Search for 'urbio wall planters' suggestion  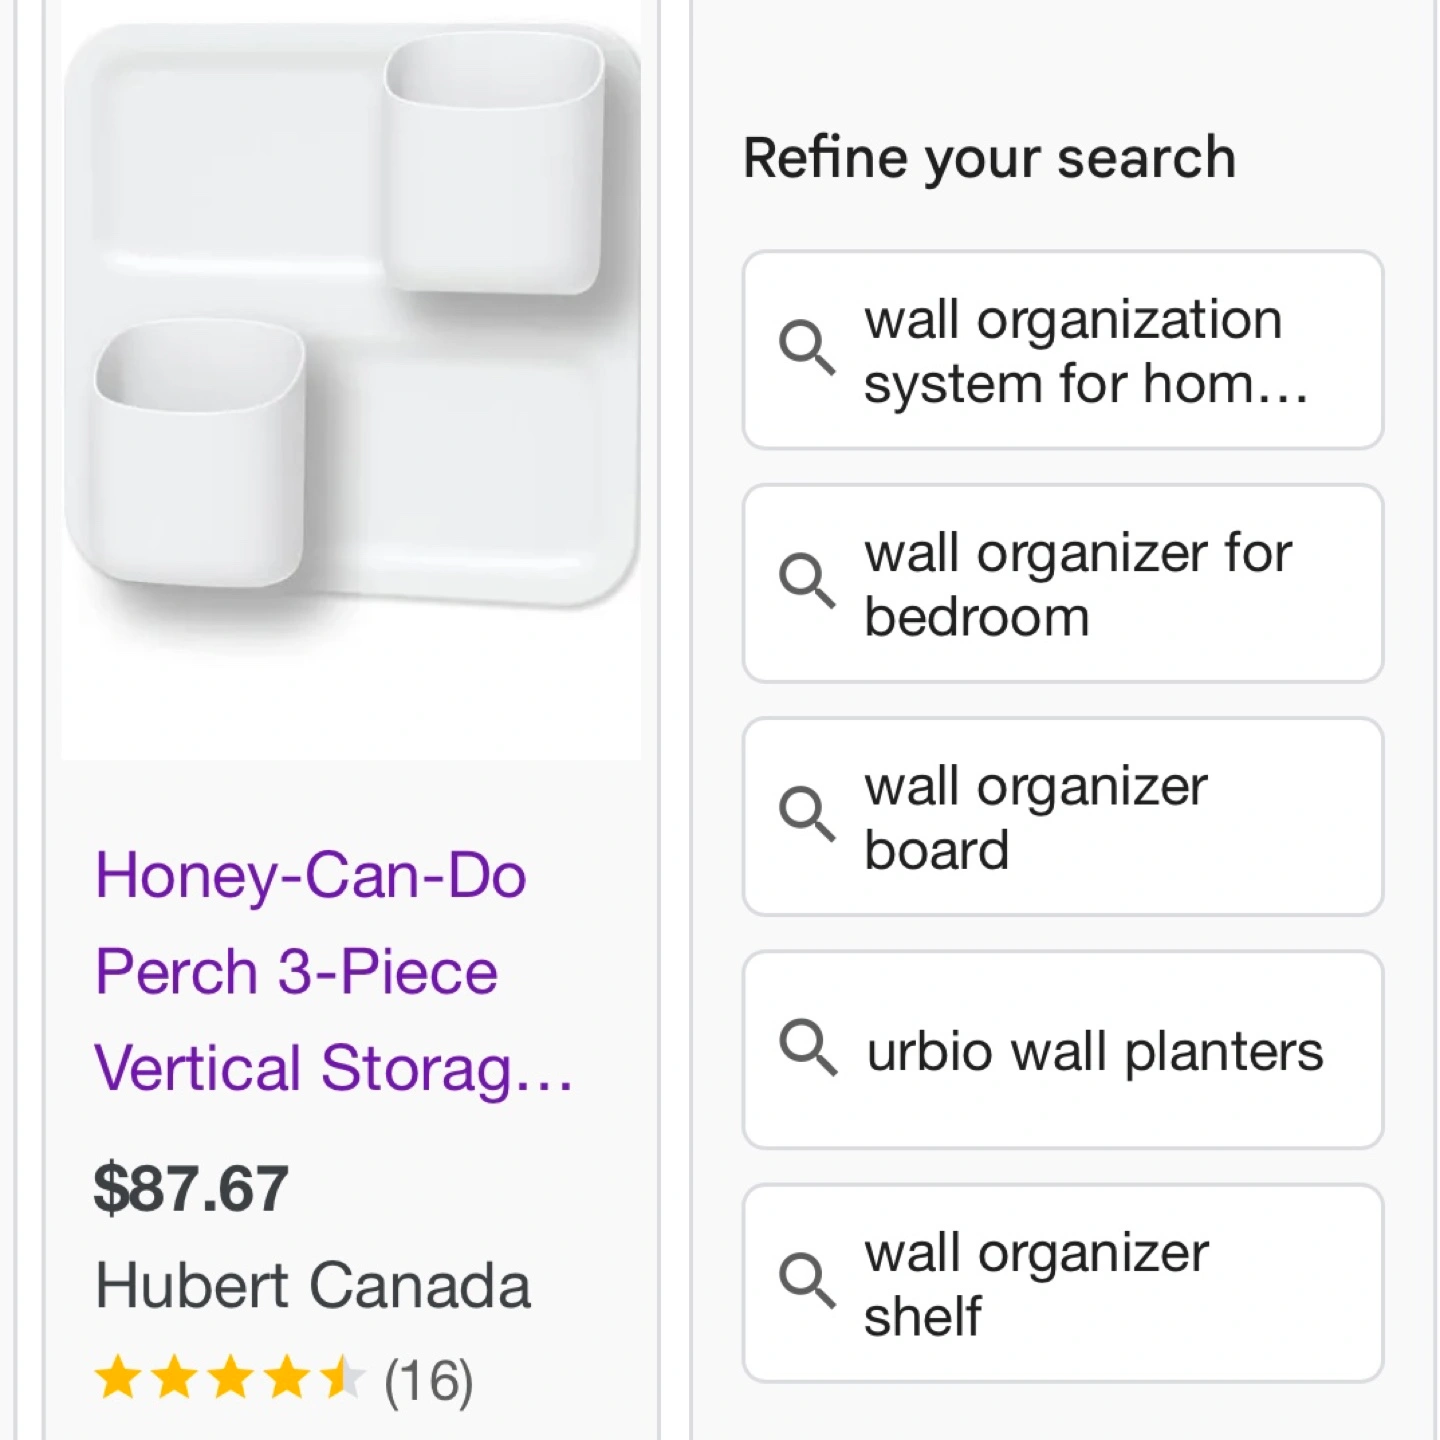[x=1094, y=1051]
